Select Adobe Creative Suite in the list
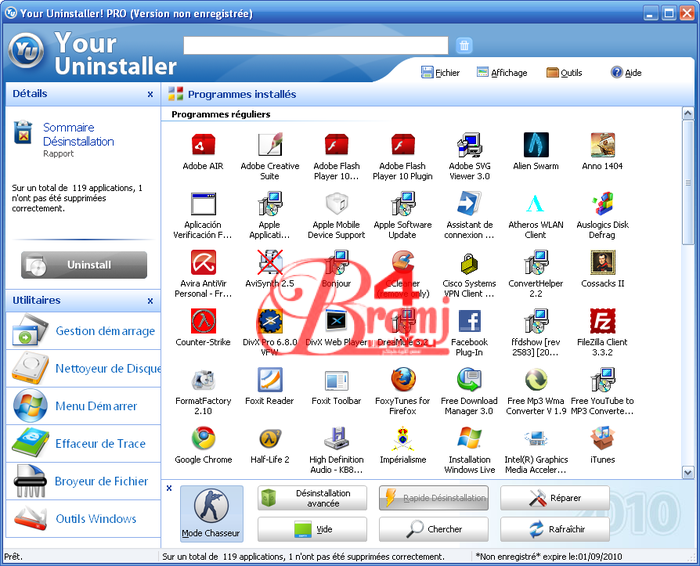The height and width of the screenshot is (566, 700). pos(270,146)
